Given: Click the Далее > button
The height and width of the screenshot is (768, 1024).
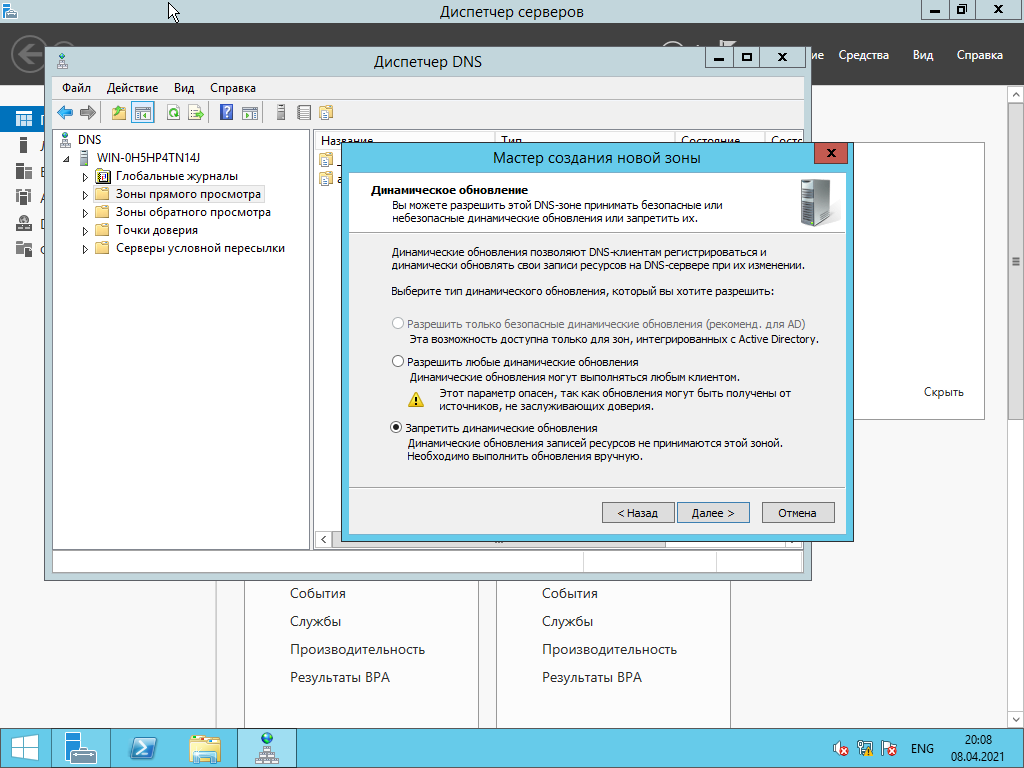Looking at the screenshot, I should click(713, 513).
